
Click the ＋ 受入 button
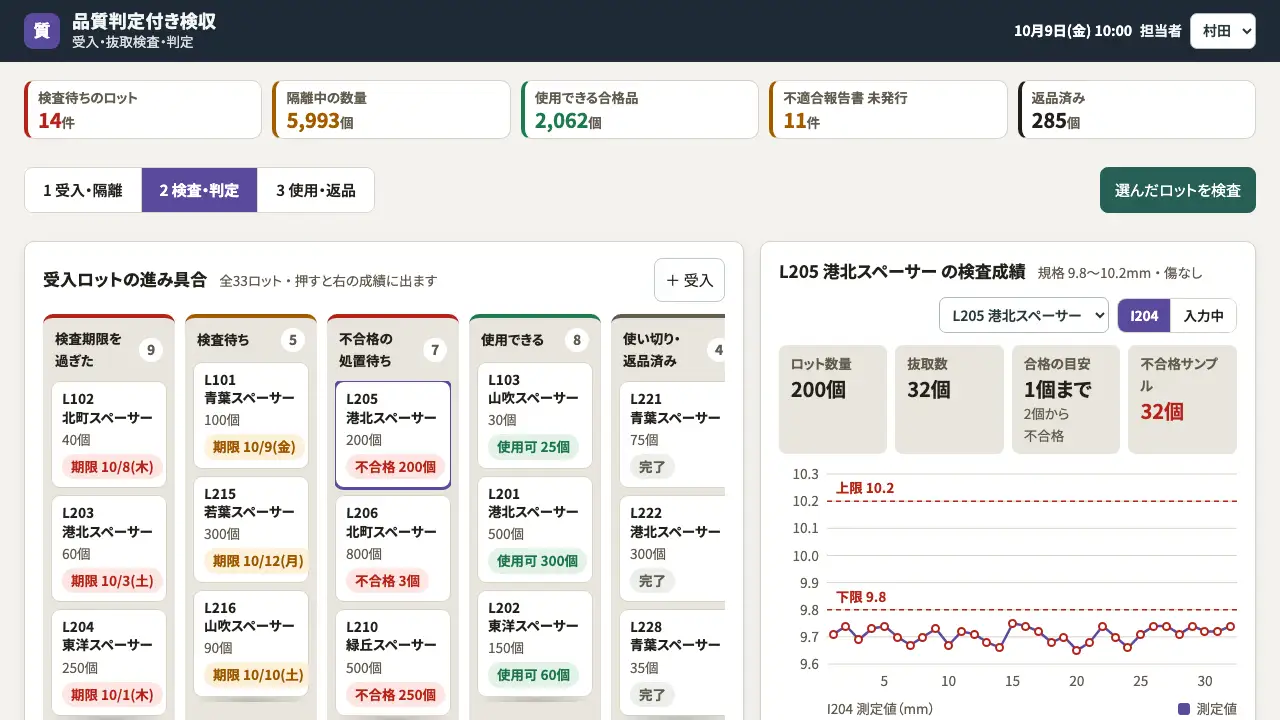689,280
